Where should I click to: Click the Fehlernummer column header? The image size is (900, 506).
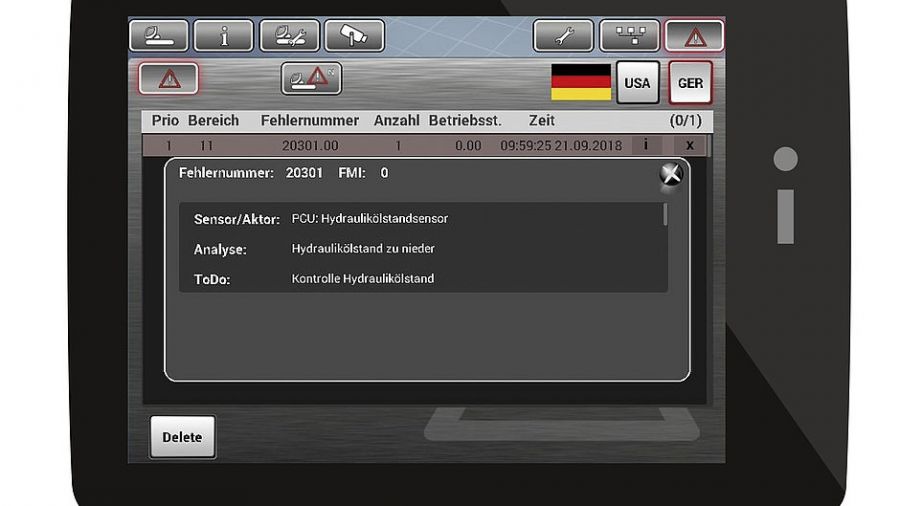310,120
